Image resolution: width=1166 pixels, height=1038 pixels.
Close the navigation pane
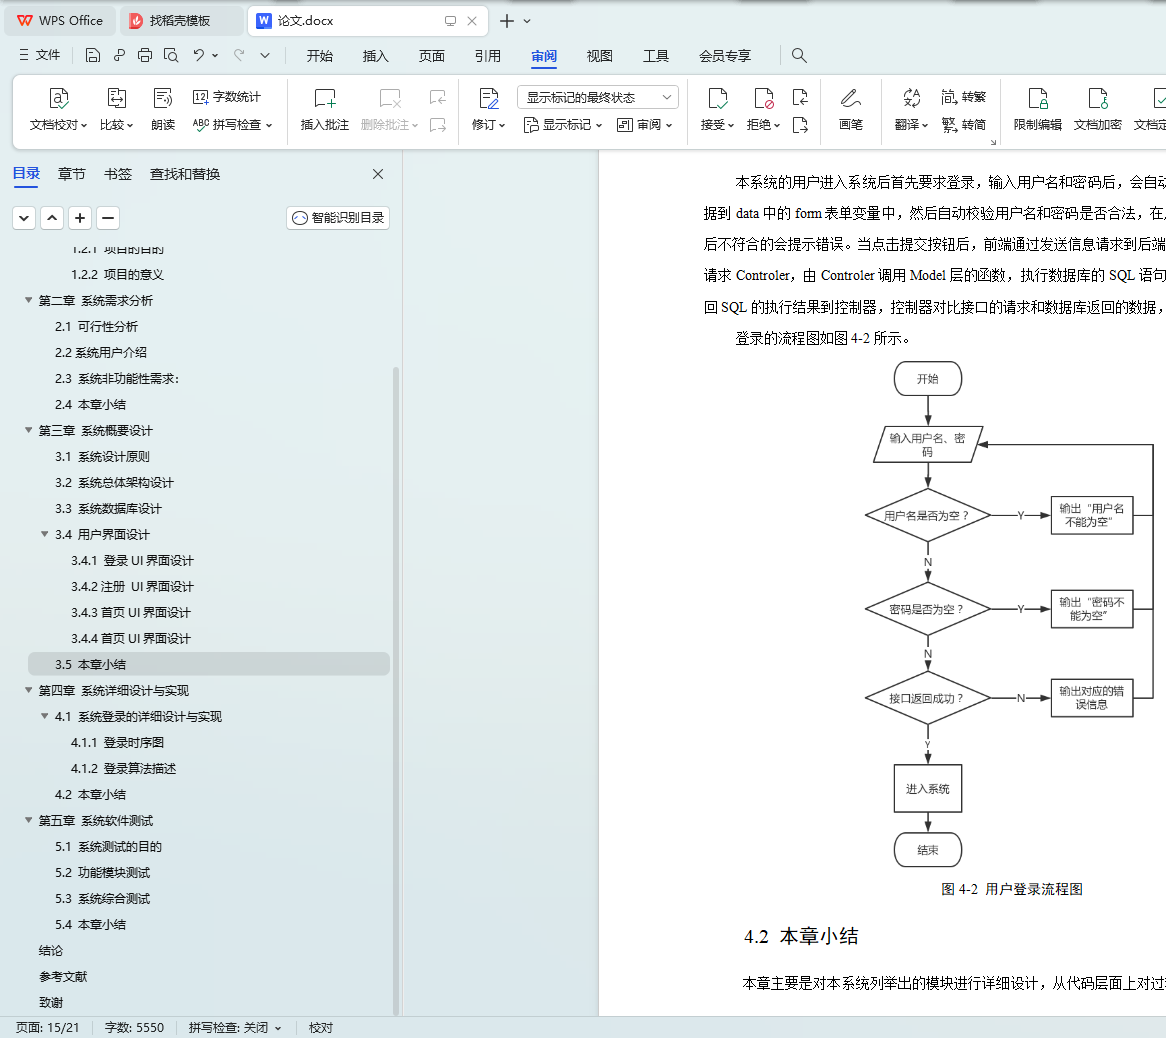(378, 174)
